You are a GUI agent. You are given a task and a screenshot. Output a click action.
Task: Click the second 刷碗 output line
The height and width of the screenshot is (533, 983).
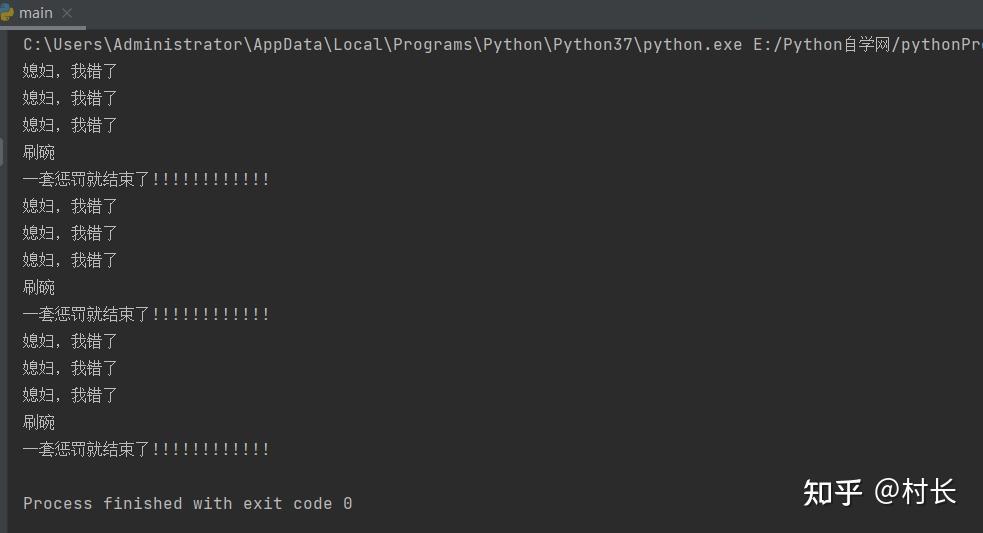coord(39,287)
